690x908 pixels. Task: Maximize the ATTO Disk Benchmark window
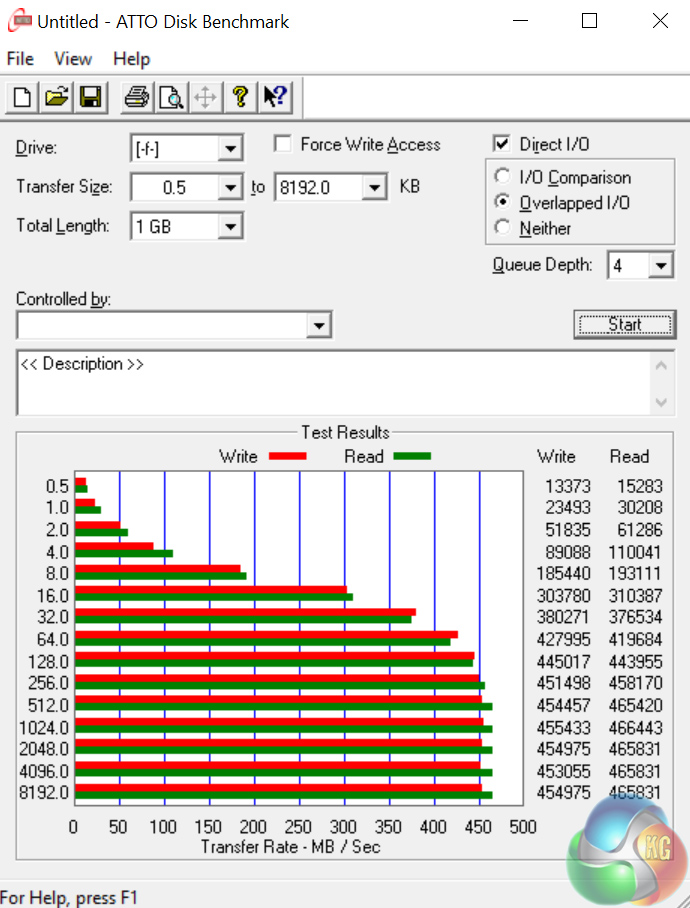tap(589, 21)
